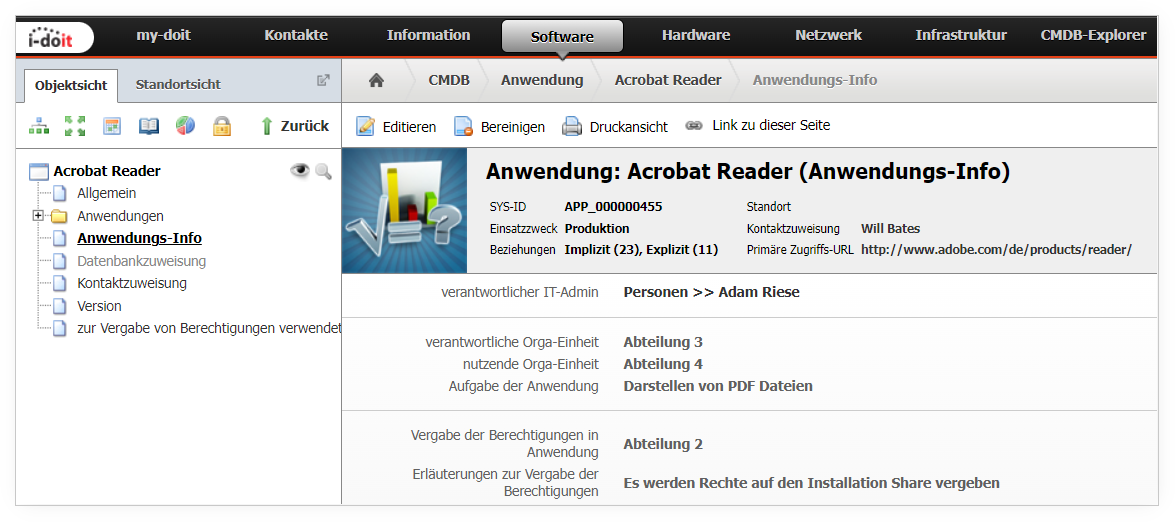Image resolution: width=1175 pixels, height=522 pixels.
Task: Pop out the tree with detach icon
Action: 323,80
